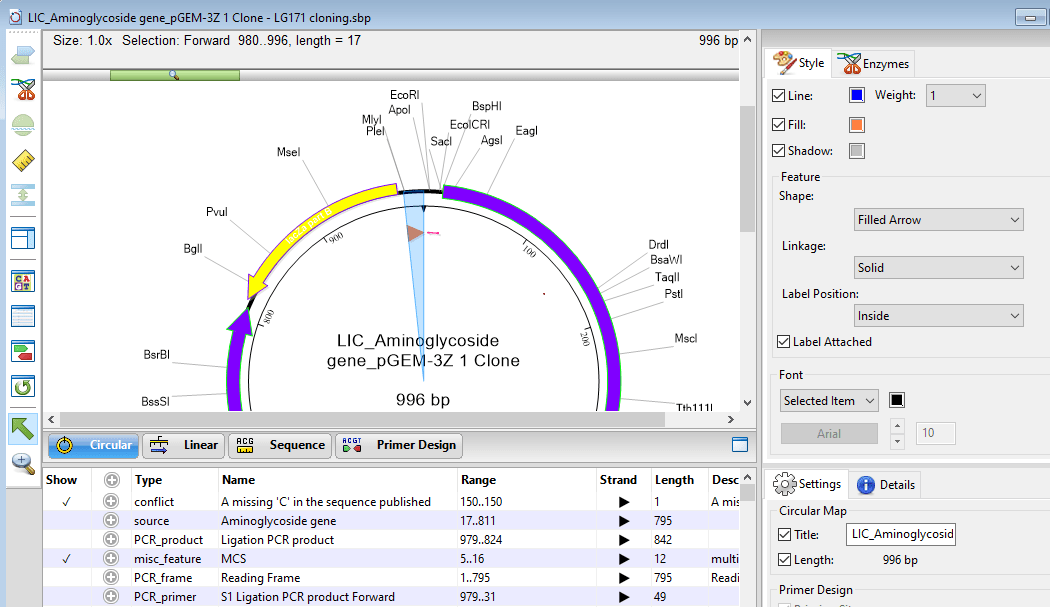Image resolution: width=1050 pixels, height=607 pixels.
Task: Click the pale green feature arrow toolbar icon
Action: point(23,55)
